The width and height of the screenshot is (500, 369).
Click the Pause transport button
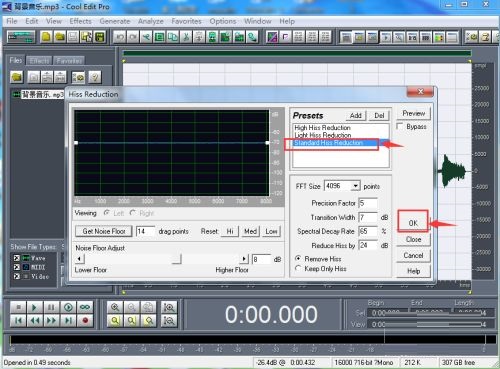pyautogui.click(x=51, y=307)
